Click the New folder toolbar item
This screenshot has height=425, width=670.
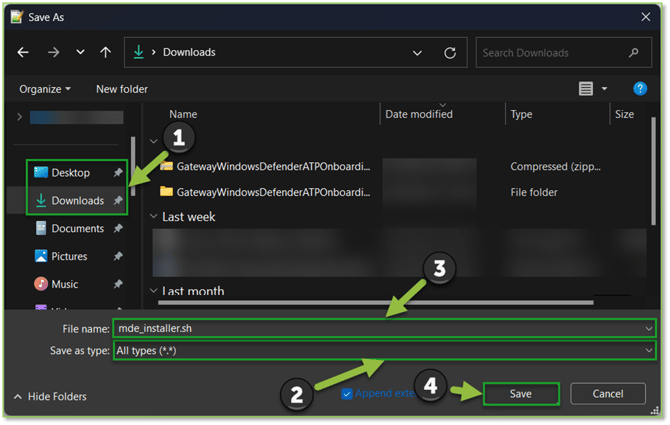tap(121, 89)
